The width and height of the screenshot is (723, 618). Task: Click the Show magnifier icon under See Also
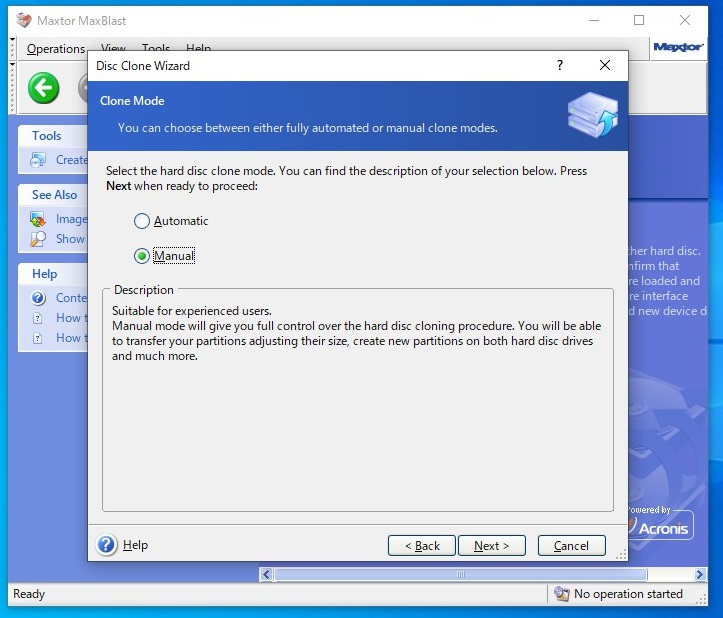(x=38, y=239)
